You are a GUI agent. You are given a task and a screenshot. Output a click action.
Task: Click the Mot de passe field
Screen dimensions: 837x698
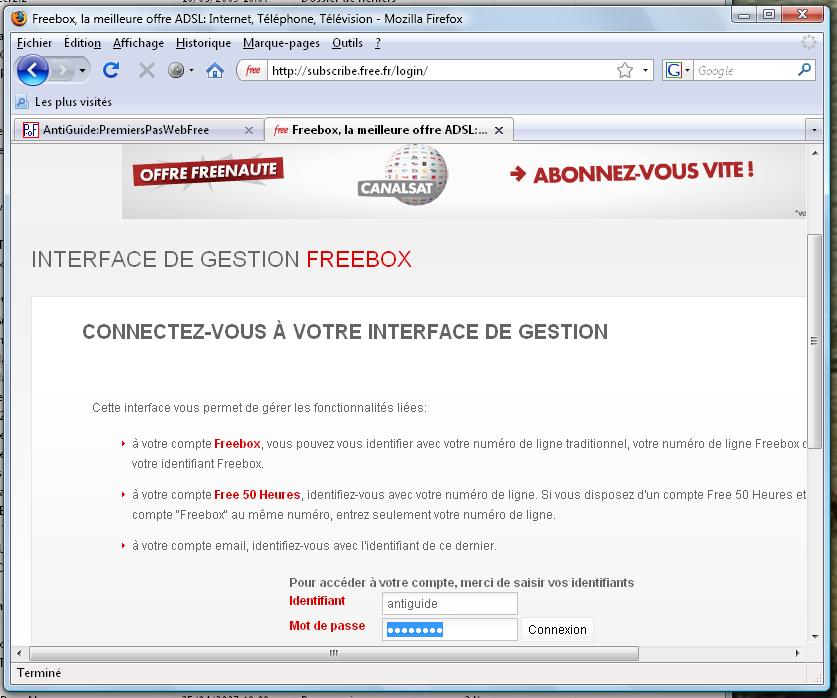[449, 630]
